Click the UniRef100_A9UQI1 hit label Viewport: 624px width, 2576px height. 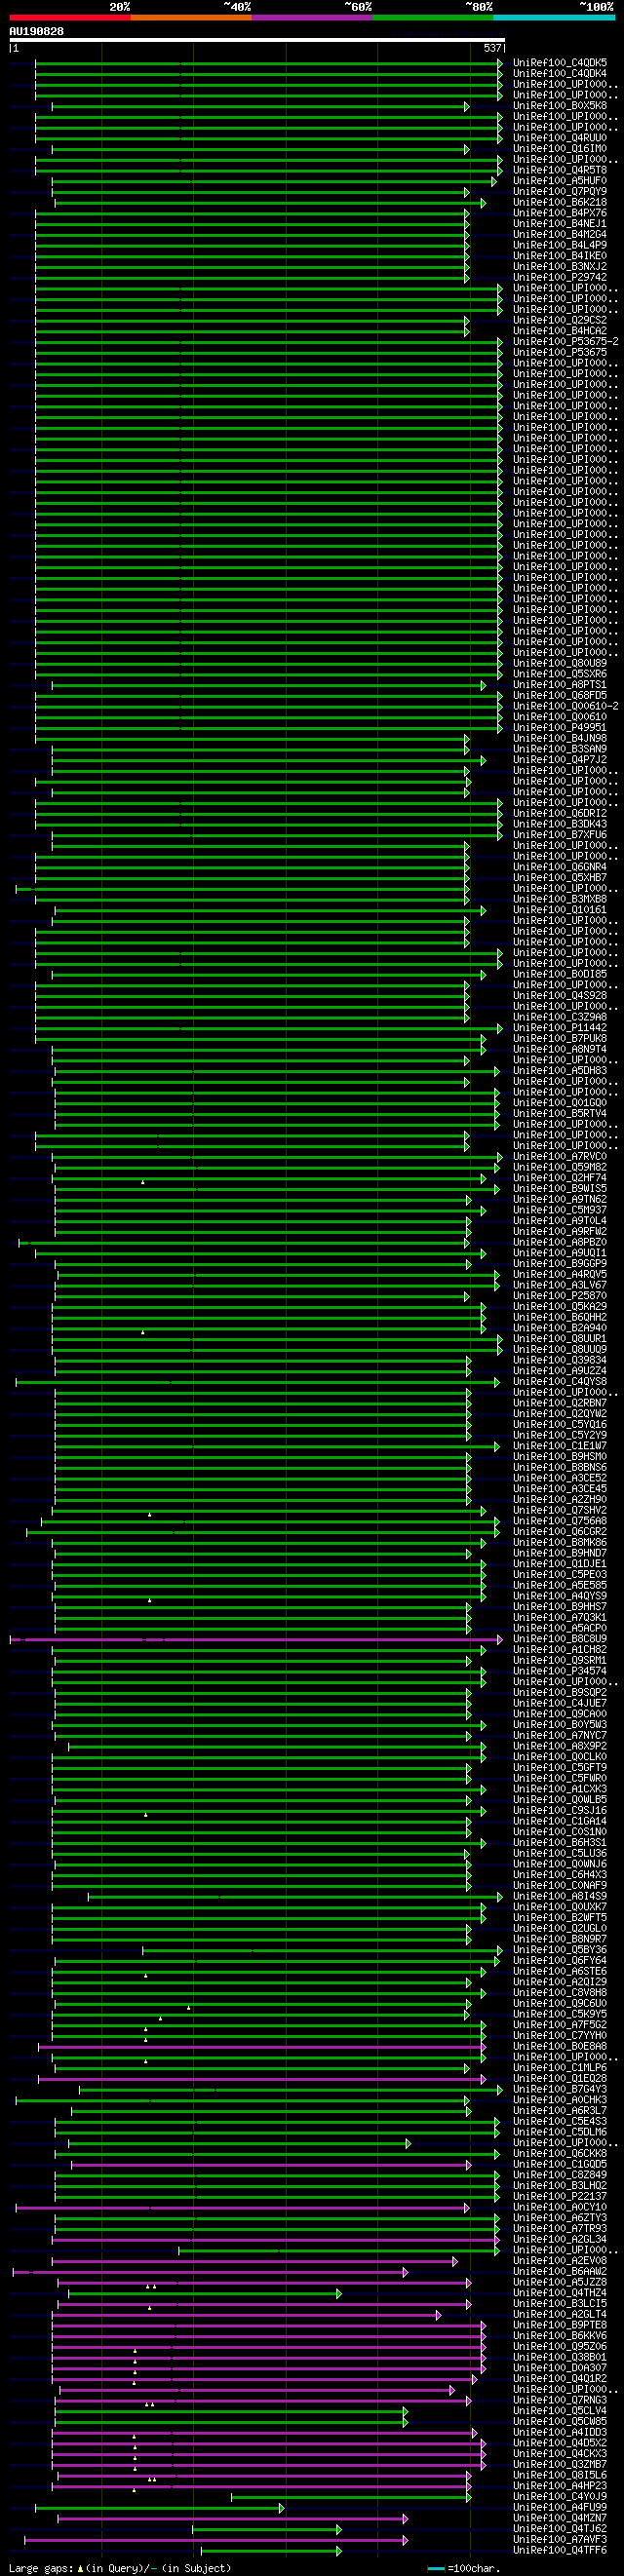point(560,1253)
